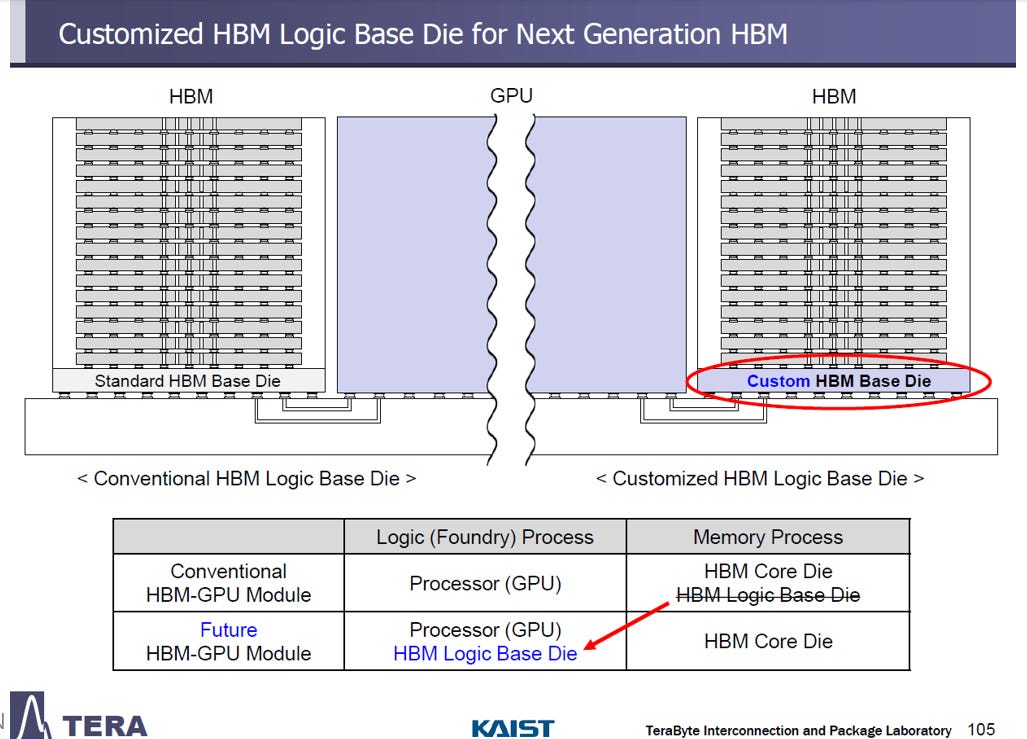Select 'Processor (GPU)' in the Conventional row
This screenshot has height=739, width=1027.
[x=485, y=583]
